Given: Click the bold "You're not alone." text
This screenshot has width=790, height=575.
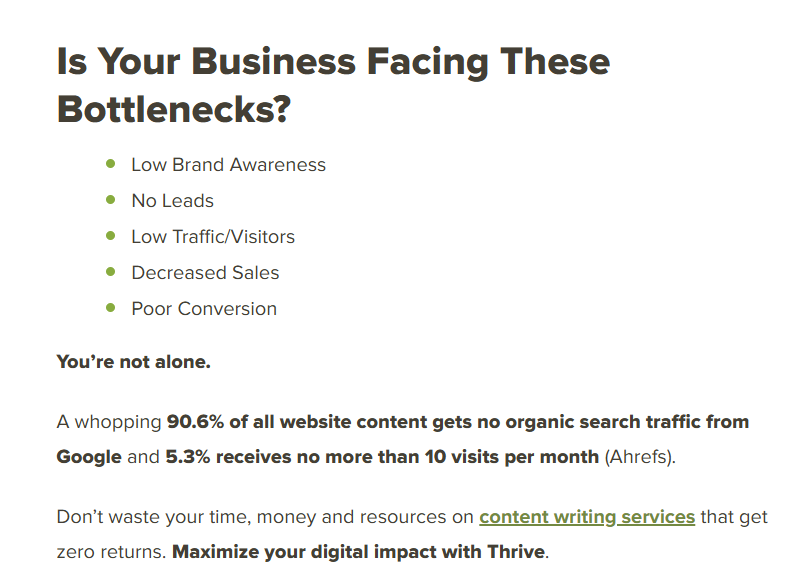Looking at the screenshot, I should coord(134,362).
